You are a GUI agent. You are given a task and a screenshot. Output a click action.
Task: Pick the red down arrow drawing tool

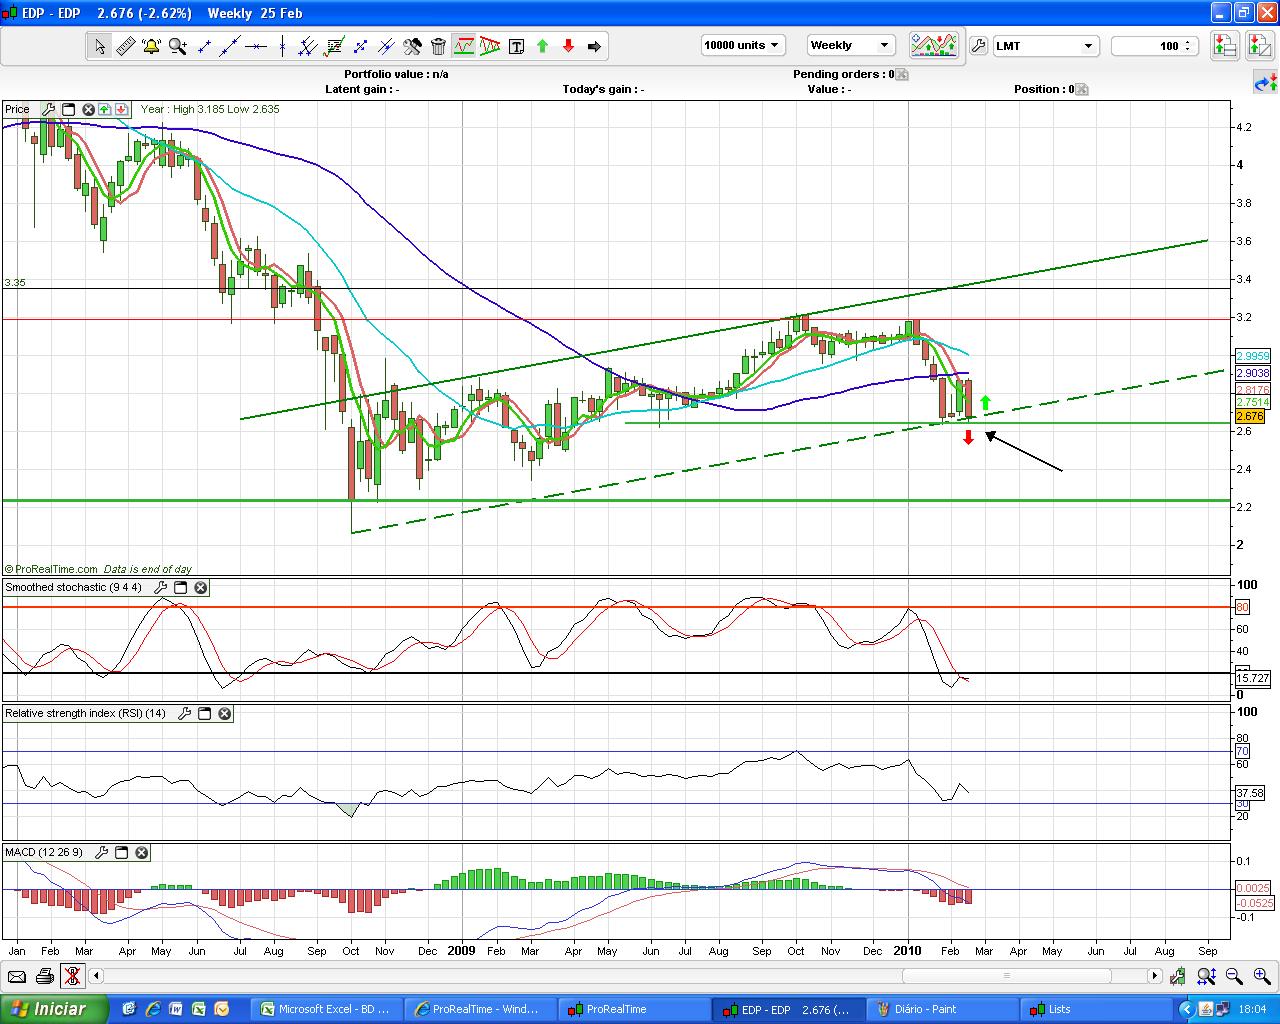(x=568, y=46)
